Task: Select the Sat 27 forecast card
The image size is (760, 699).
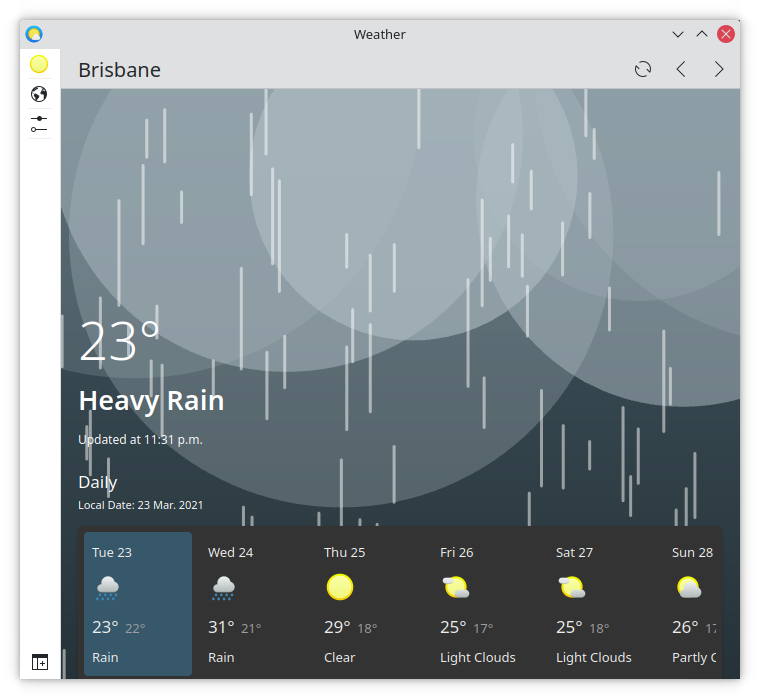Action: pos(602,603)
